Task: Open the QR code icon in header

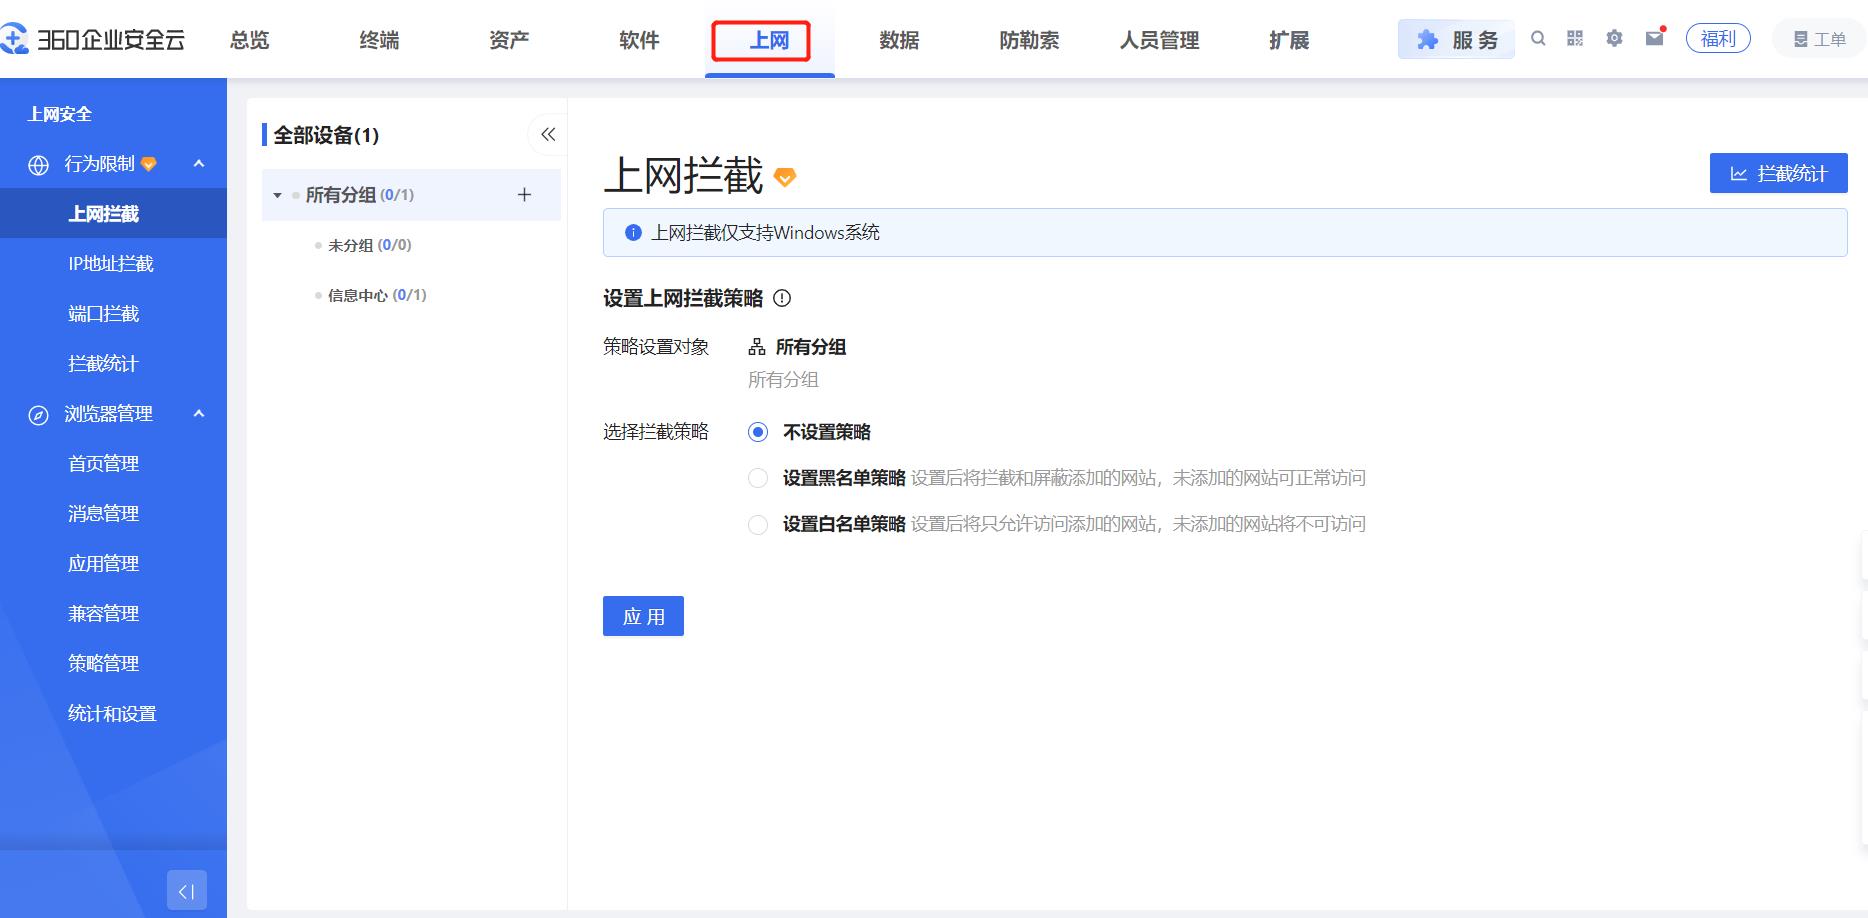Action: tap(1575, 39)
